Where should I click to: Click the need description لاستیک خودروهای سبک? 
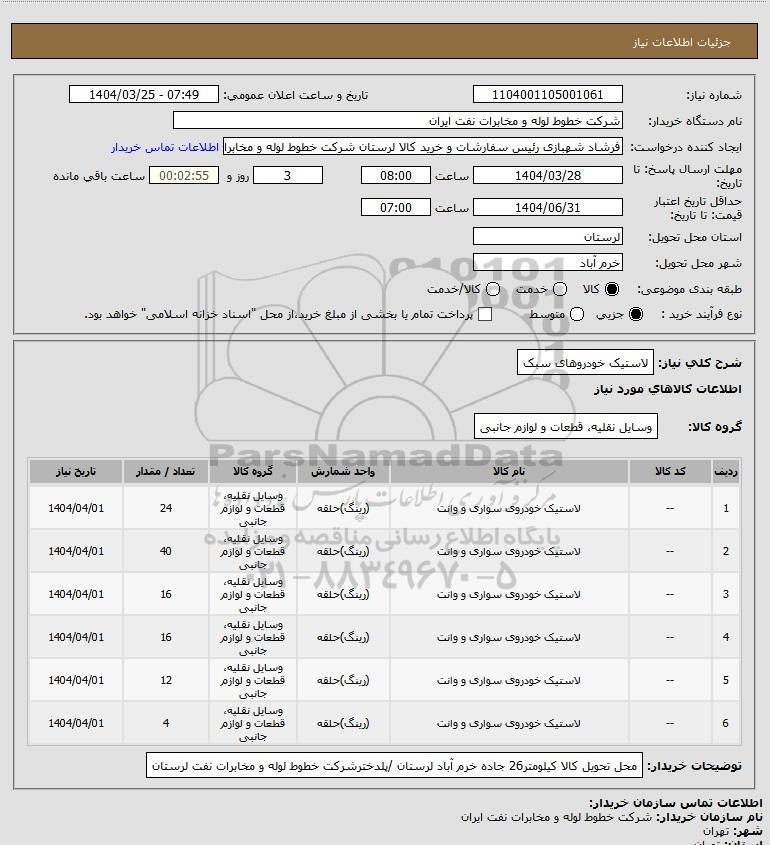[585, 363]
